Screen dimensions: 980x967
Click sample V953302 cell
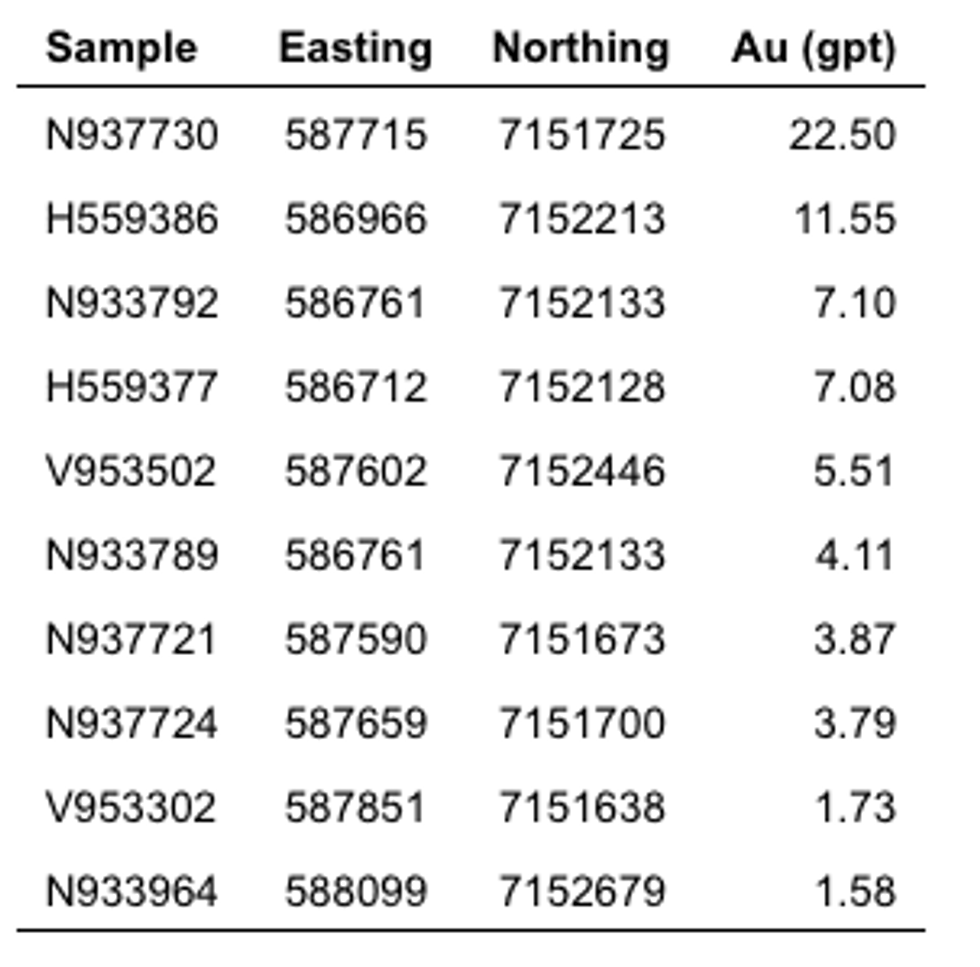(130, 807)
